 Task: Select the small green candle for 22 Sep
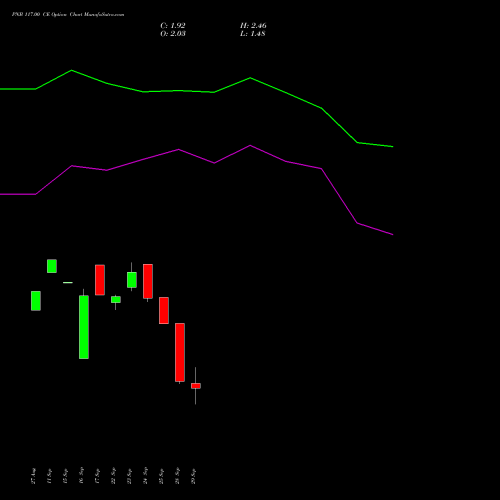coord(116,300)
